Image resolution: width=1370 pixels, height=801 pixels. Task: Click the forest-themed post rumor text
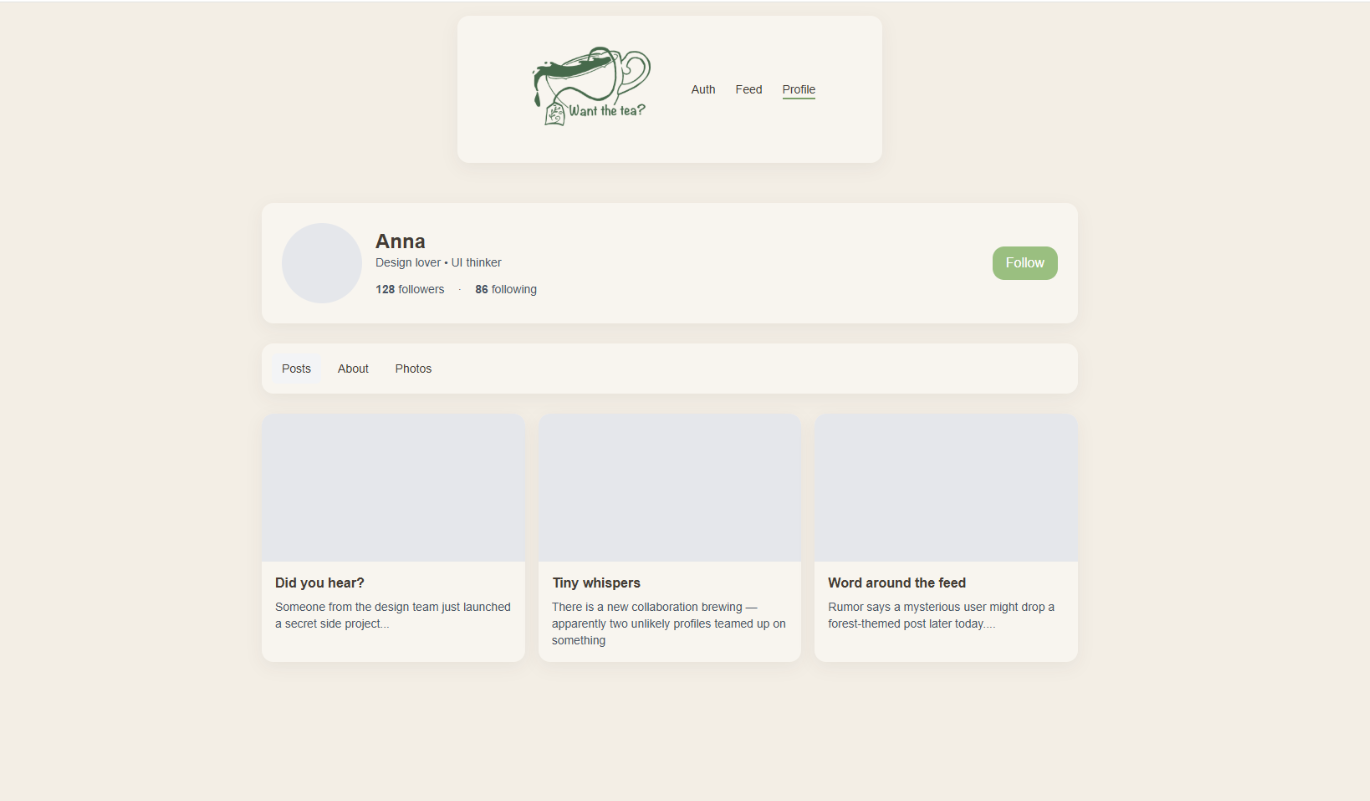941,615
